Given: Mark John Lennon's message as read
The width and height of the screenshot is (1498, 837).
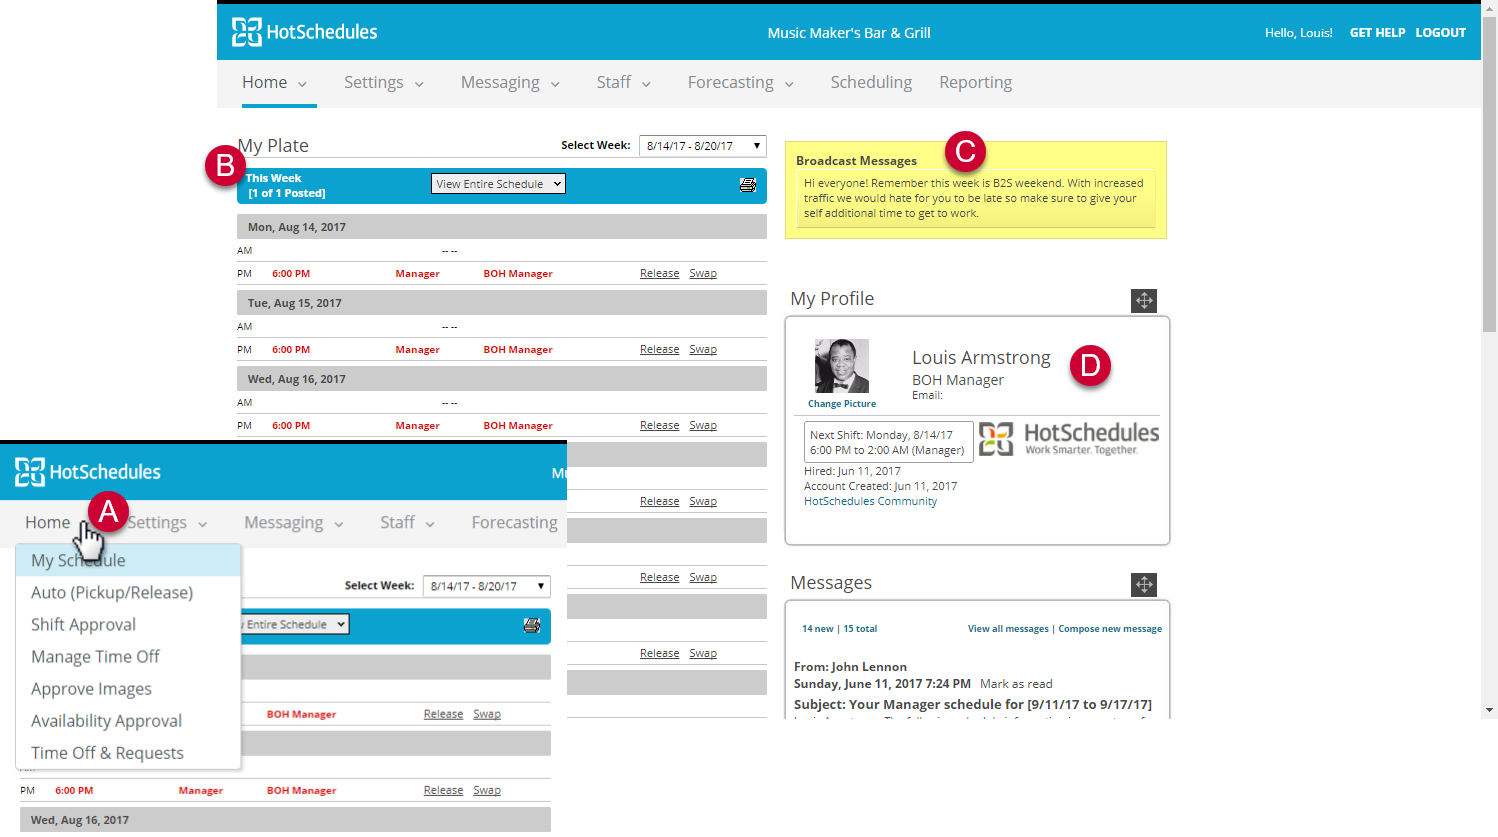Looking at the screenshot, I should [x=1016, y=684].
